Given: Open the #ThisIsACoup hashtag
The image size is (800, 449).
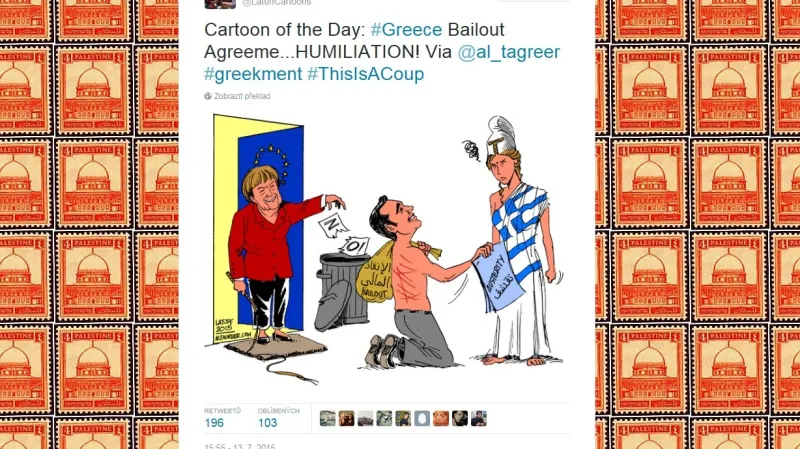Looking at the screenshot, I should 365,74.
